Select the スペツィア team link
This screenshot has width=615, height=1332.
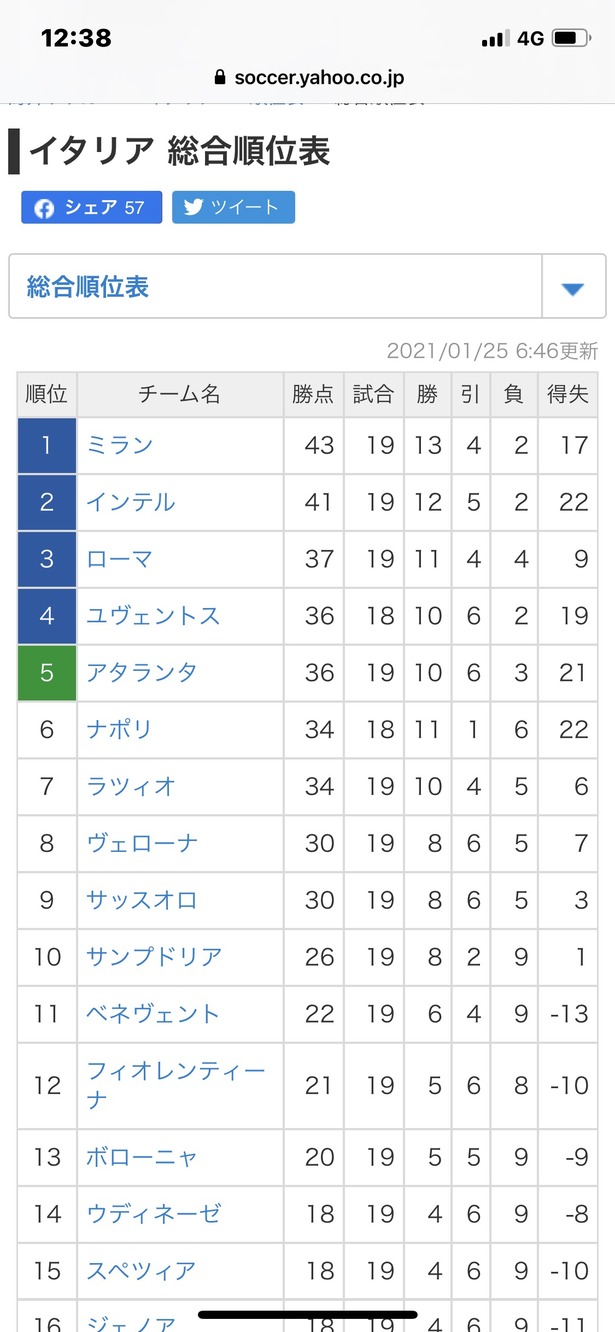[x=142, y=1270]
